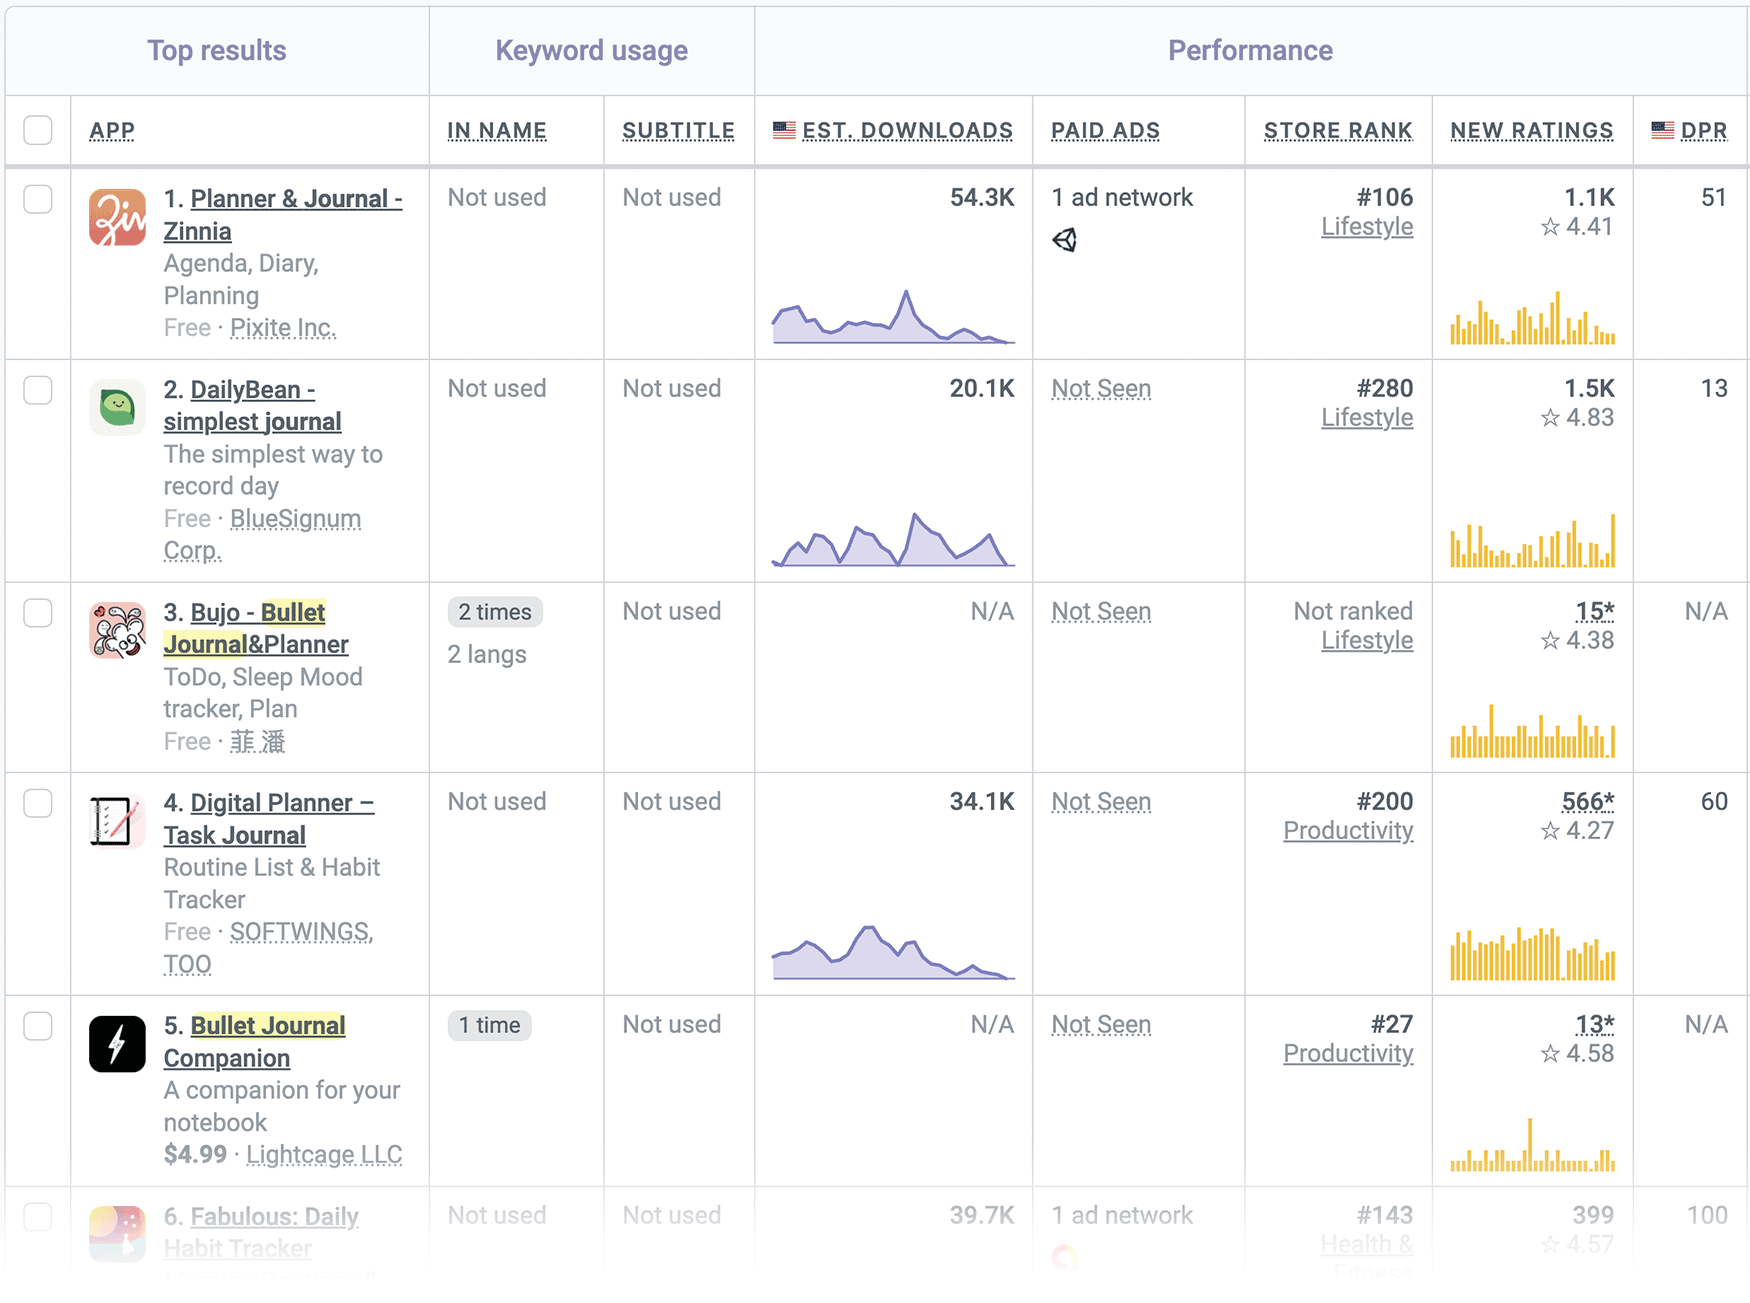This screenshot has height=1303, width=1750.
Task: Check the row checkbox for DailyBean
Action: (x=37, y=390)
